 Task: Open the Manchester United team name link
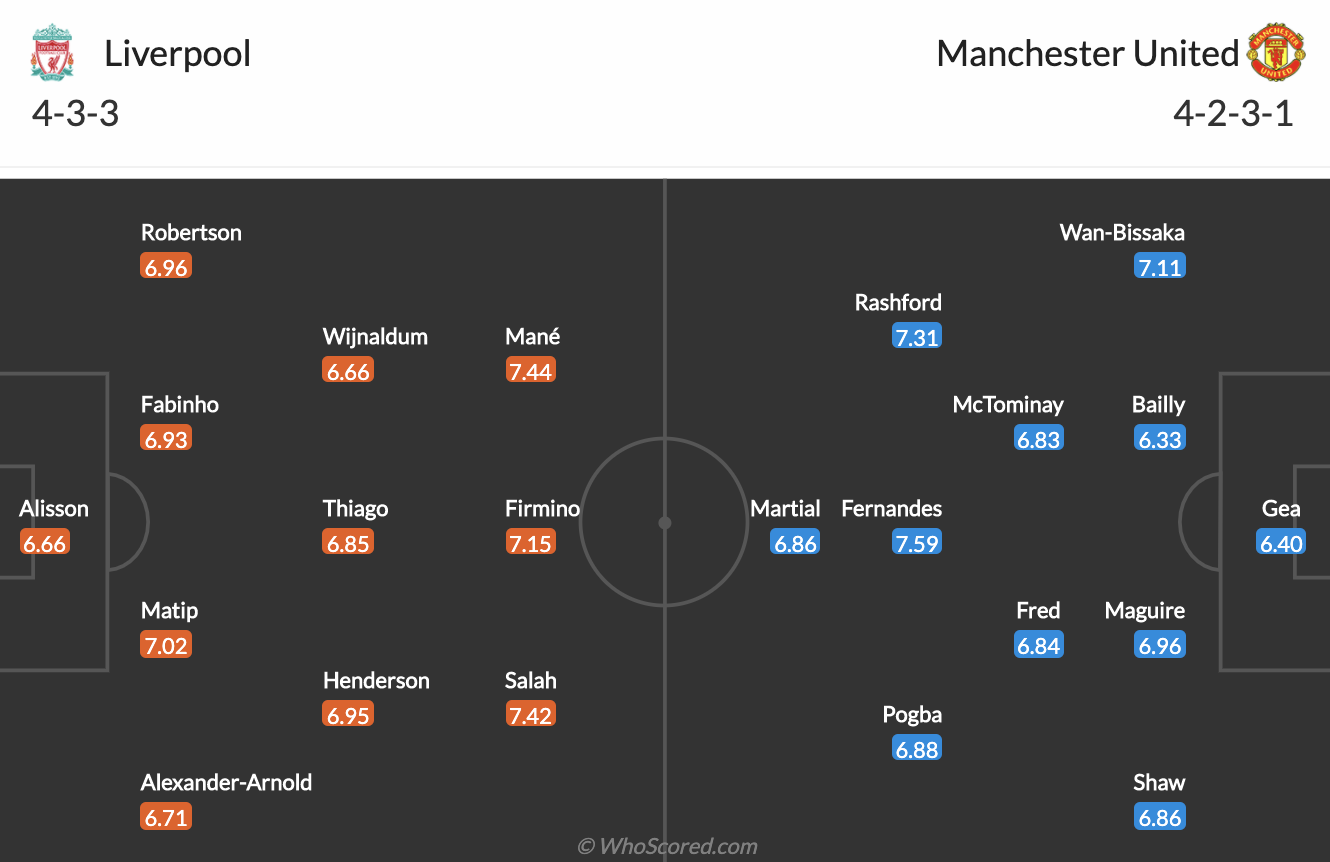click(x=1087, y=53)
